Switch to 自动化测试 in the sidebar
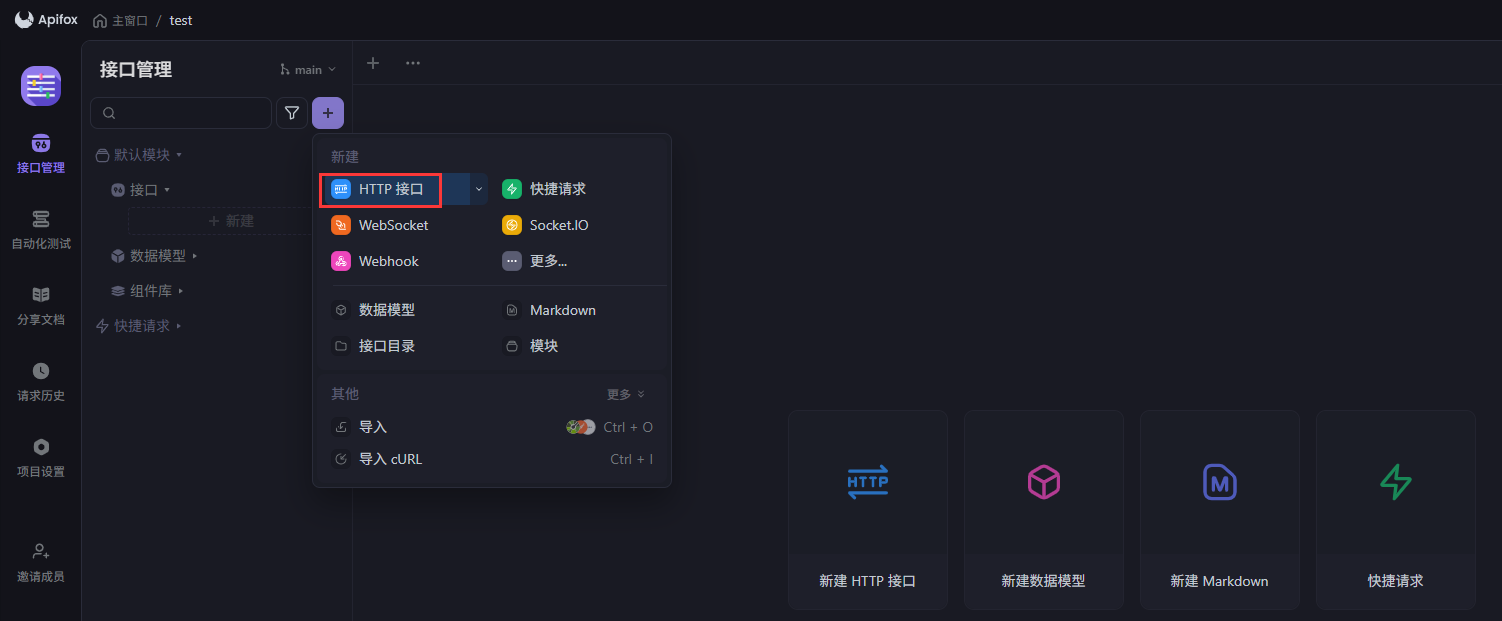Image resolution: width=1502 pixels, height=621 pixels. click(40, 228)
